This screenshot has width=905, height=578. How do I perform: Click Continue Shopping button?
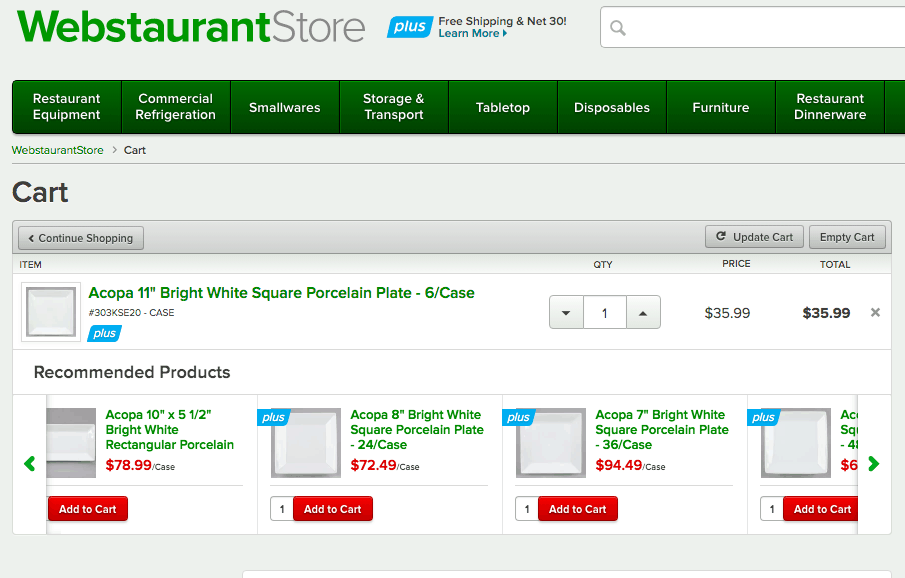[81, 238]
